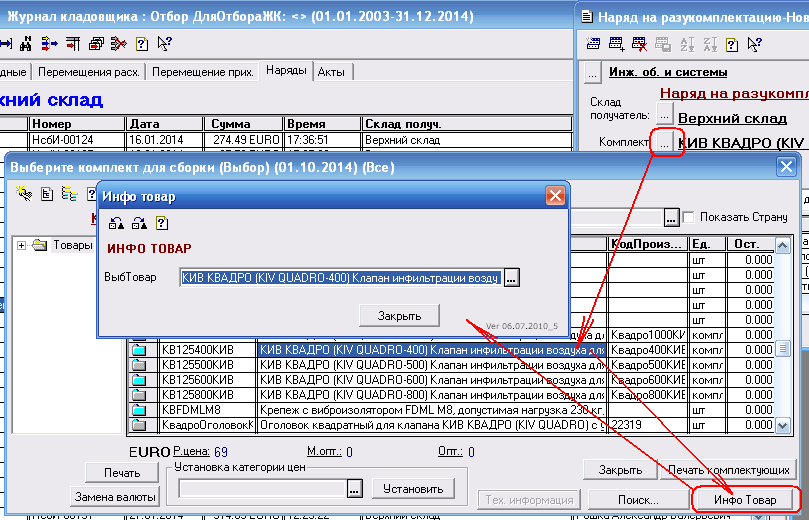Click the Инфо Товар button
The width and height of the screenshot is (809, 520).
[745, 499]
